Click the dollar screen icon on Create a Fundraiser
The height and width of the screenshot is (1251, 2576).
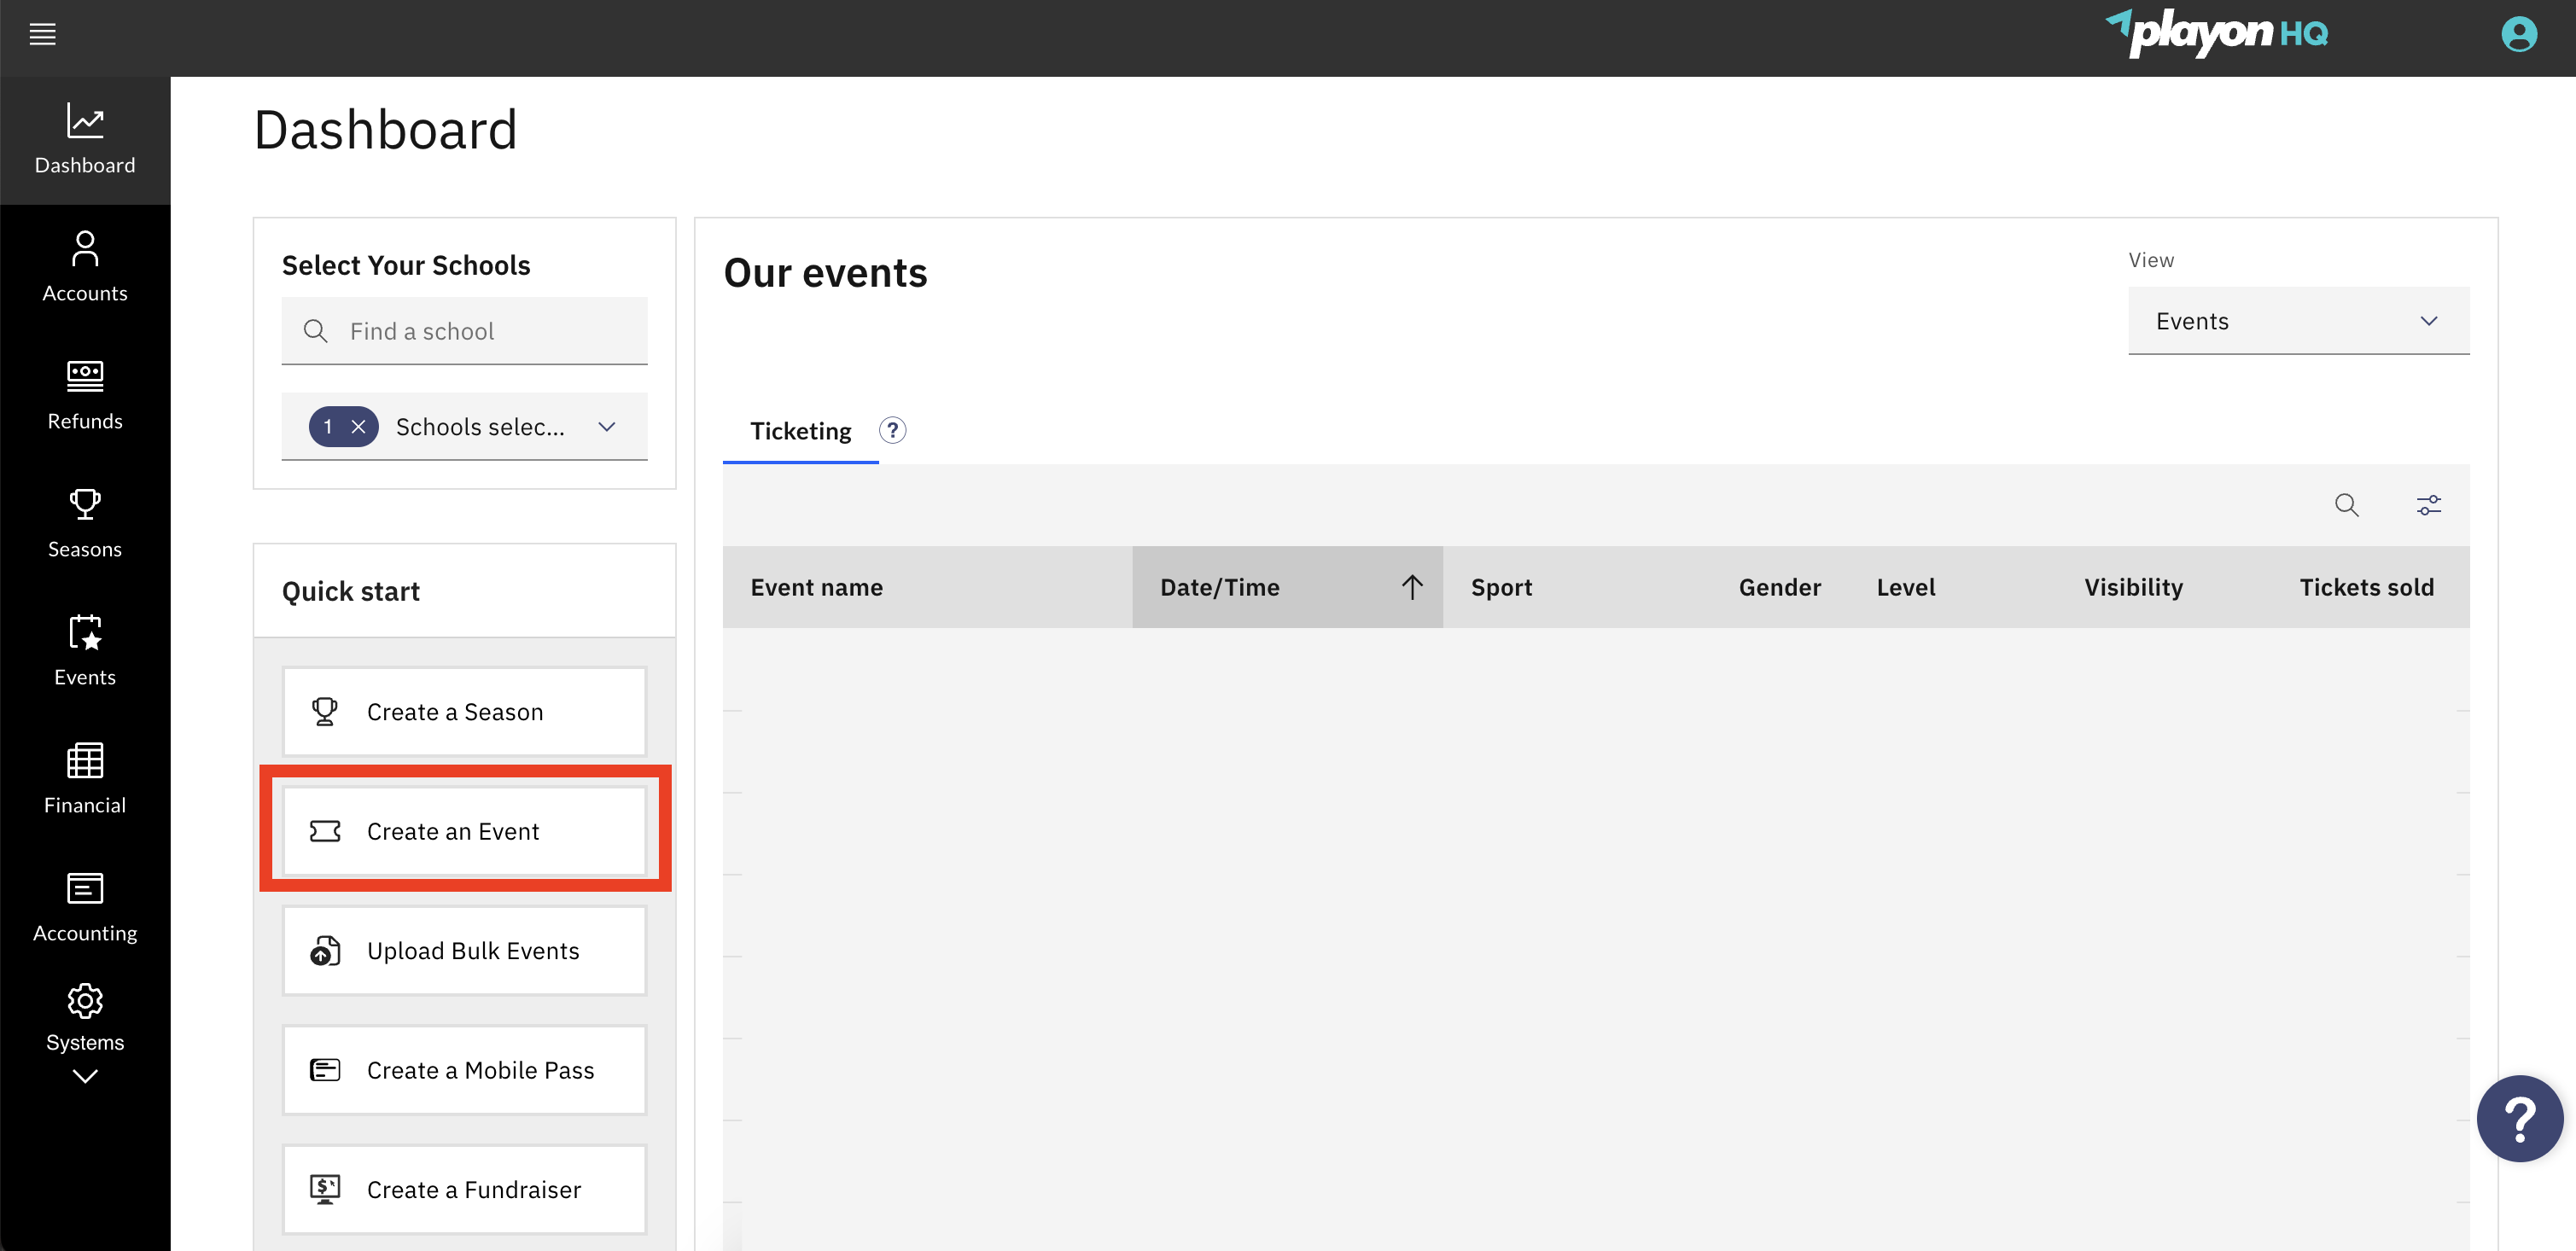[325, 1189]
